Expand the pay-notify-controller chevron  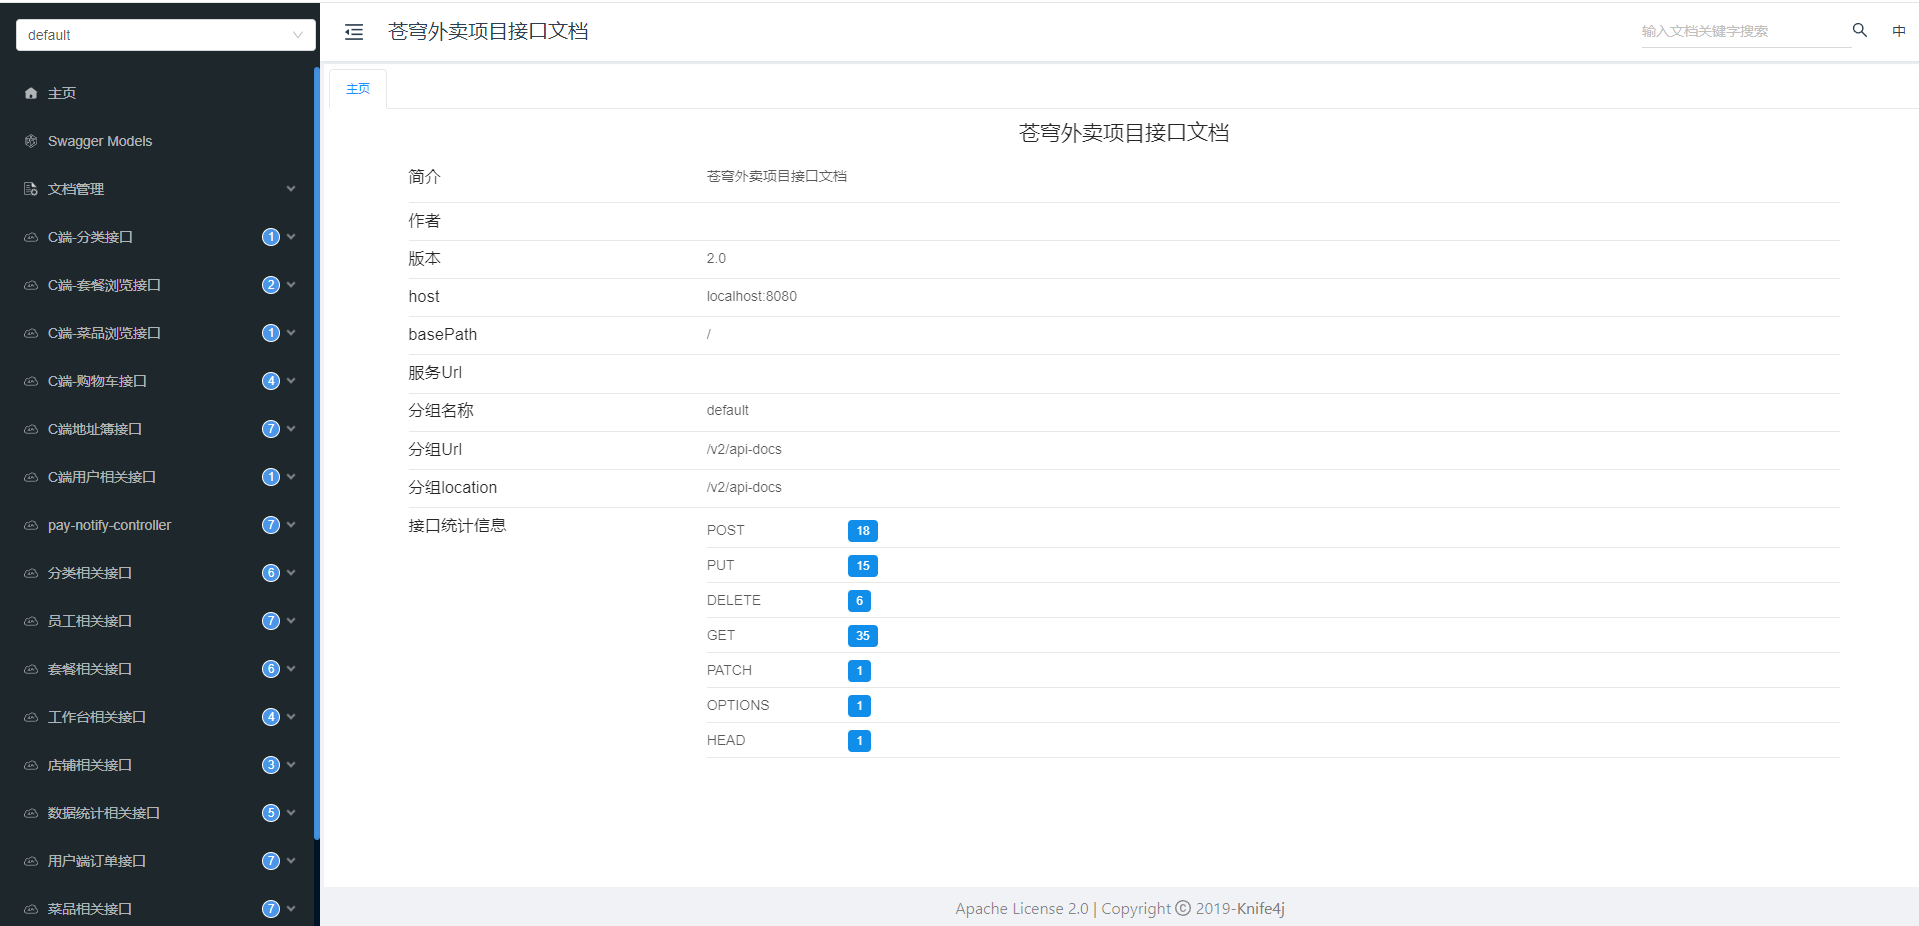291,525
